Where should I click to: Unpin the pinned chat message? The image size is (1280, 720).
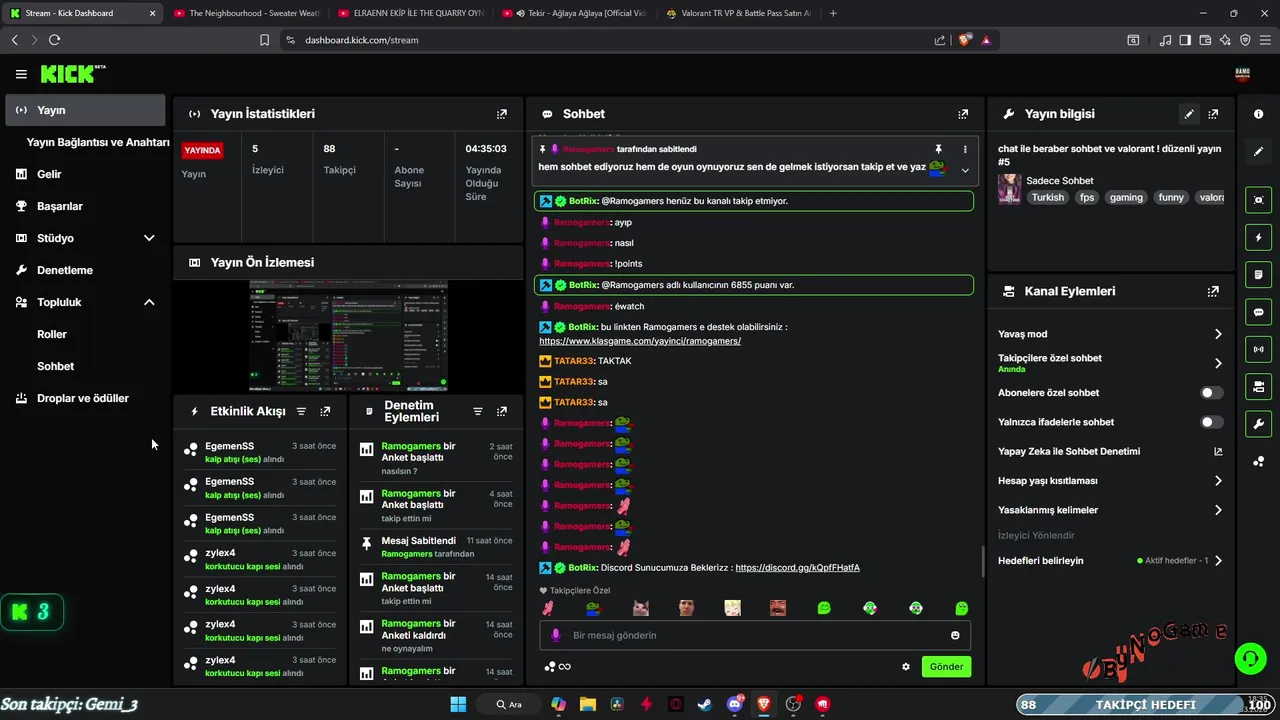938,149
